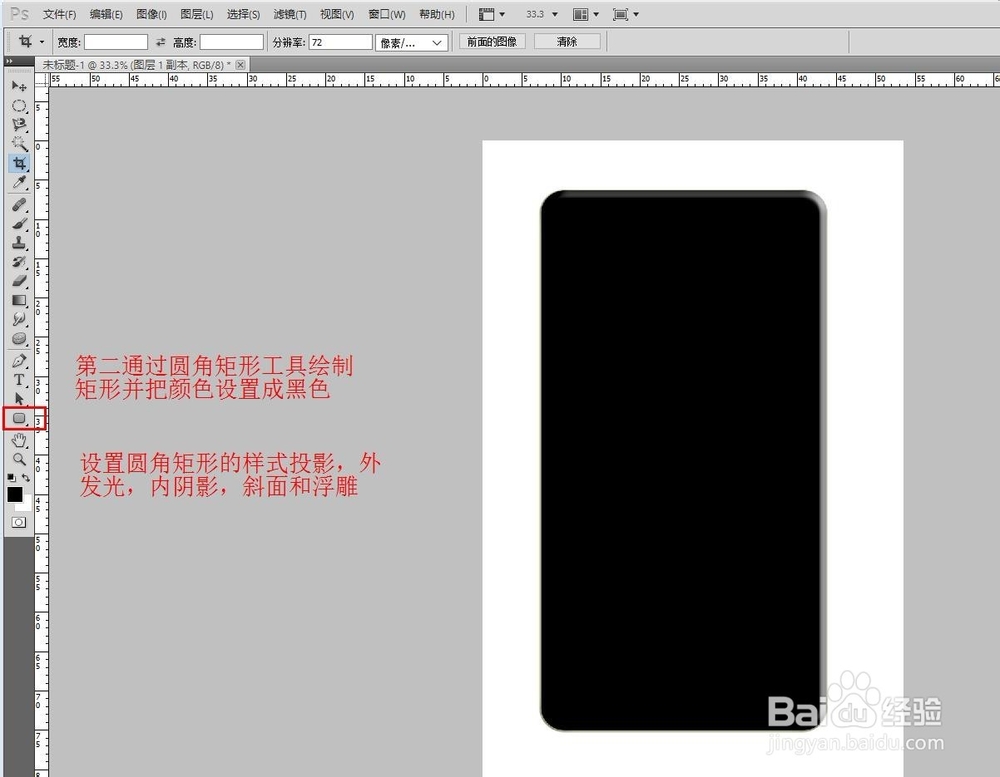Swap width and height values
Viewport: 1000px width, 777px height.
pos(161,42)
